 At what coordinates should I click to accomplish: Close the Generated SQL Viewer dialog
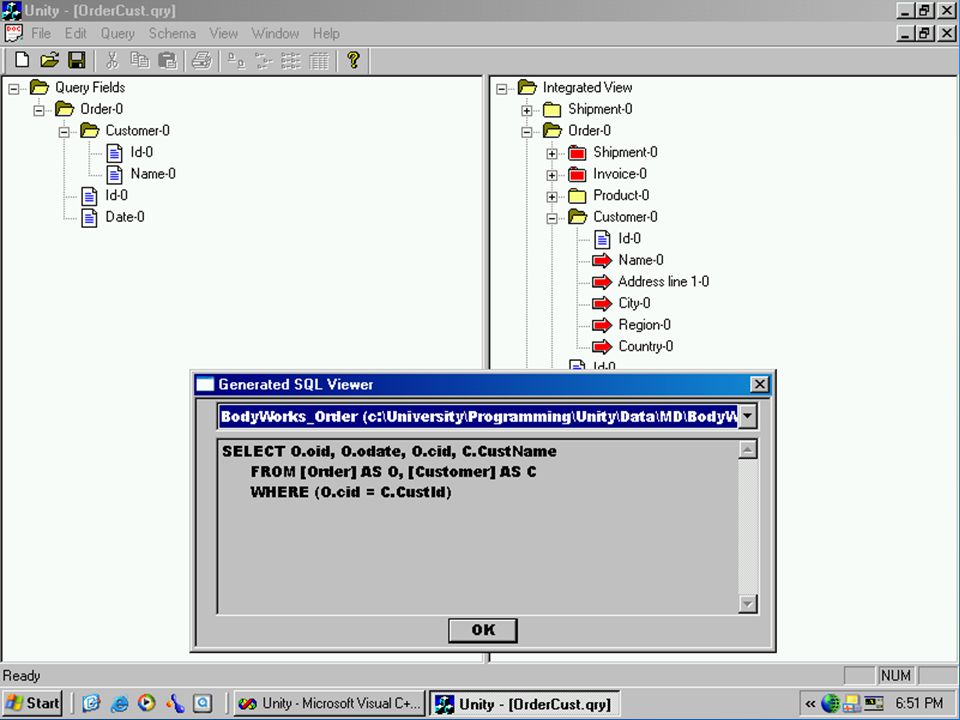coord(759,384)
